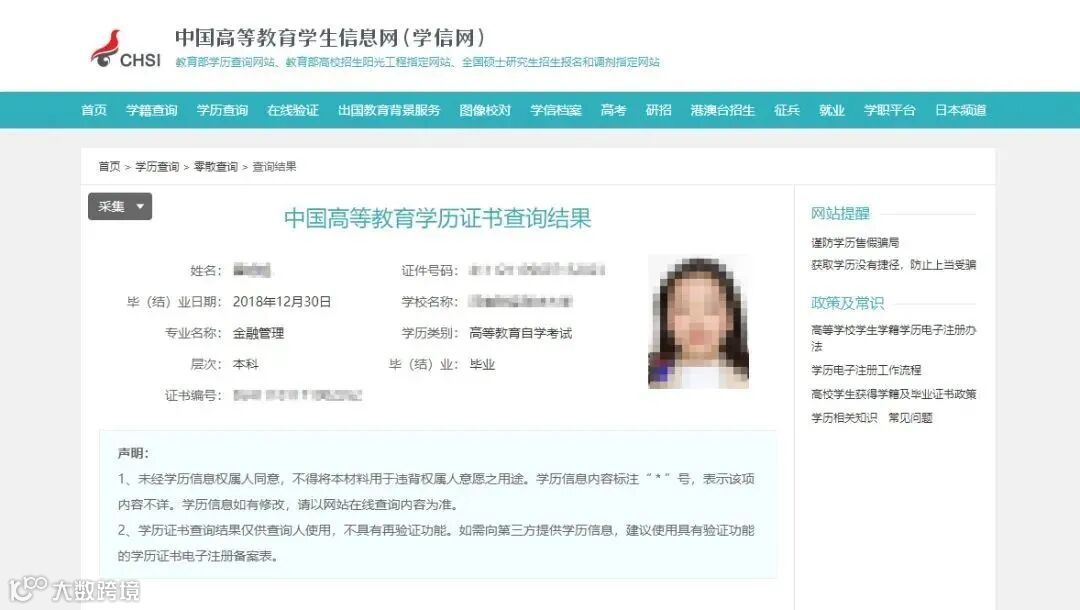Open the 首页 navigation menu item
This screenshot has height=610, width=1080.
94,110
